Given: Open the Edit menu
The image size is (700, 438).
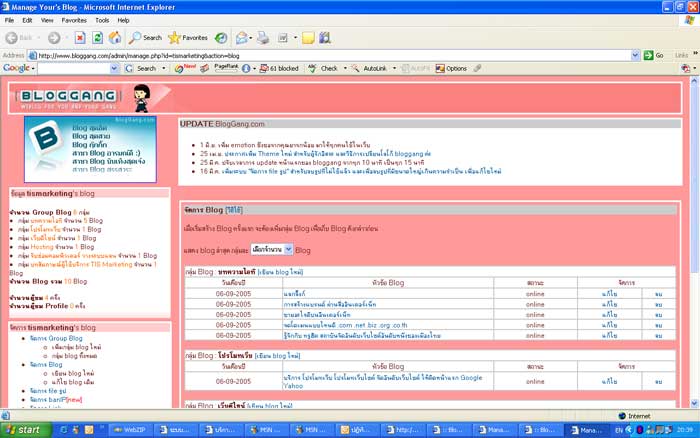Looking at the screenshot, I should click(x=27, y=20).
